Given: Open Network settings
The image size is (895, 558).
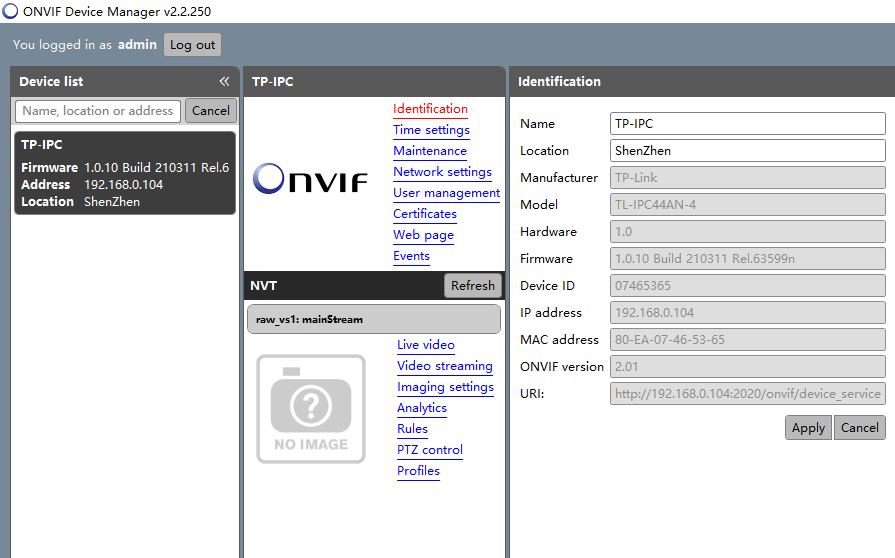Looking at the screenshot, I should tap(442, 172).
